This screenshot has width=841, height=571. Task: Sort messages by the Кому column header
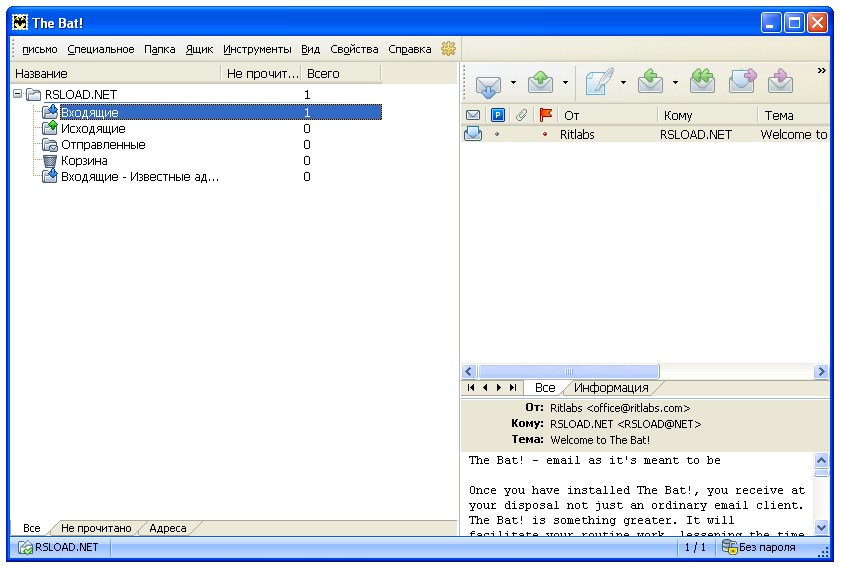[678, 115]
